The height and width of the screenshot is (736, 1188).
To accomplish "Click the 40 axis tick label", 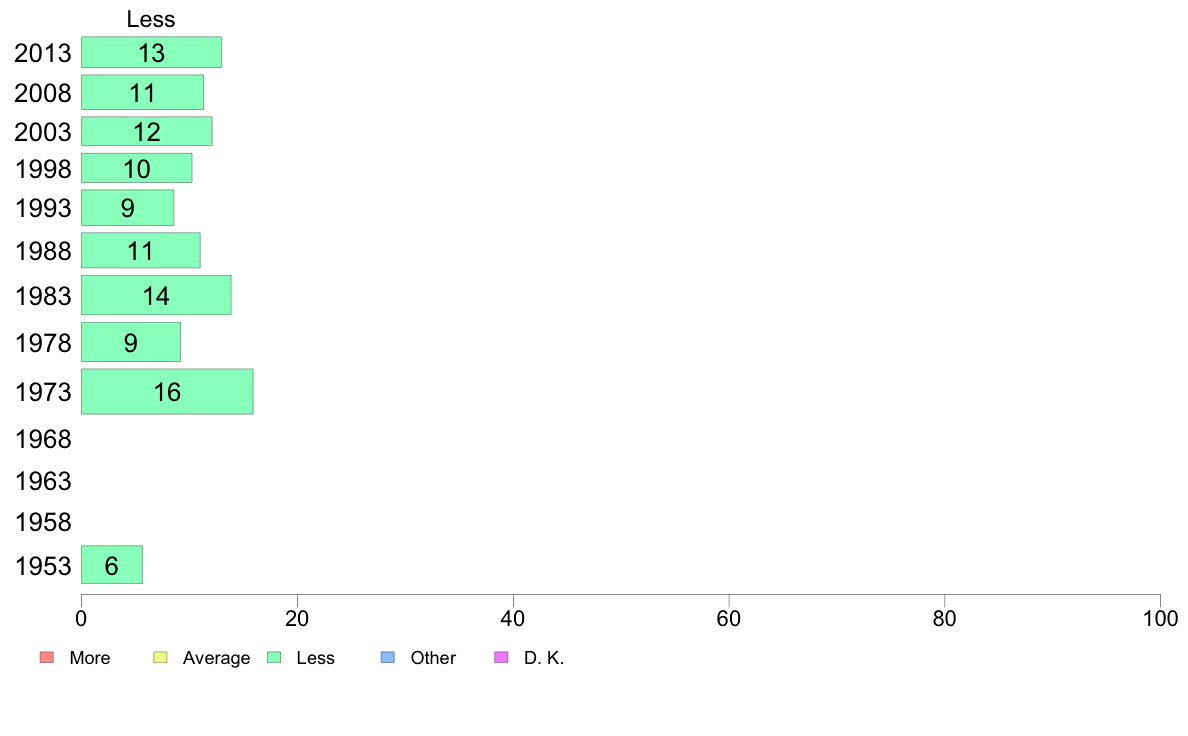I will pyautogui.click(x=513, y=619).
